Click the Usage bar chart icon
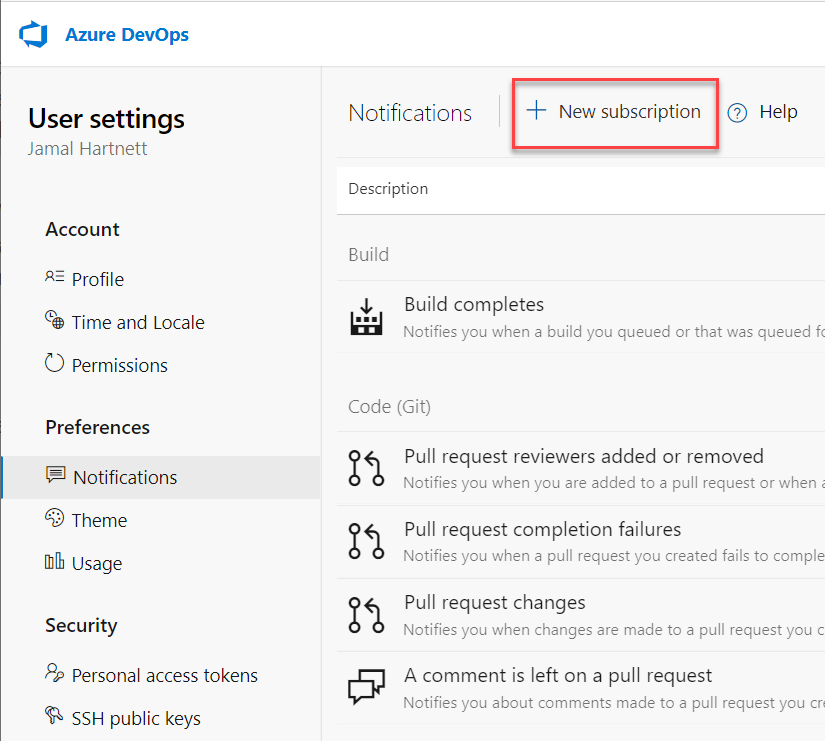The width and height of the screenshot is (825, 741). coord(54,561)
